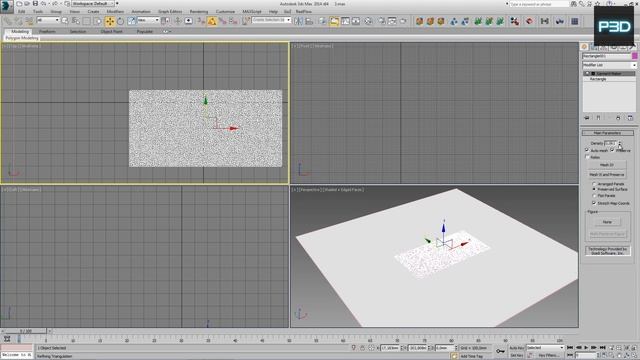Click the Play Animation button
This screenshot has width=640, height=360.
point(586,348)
